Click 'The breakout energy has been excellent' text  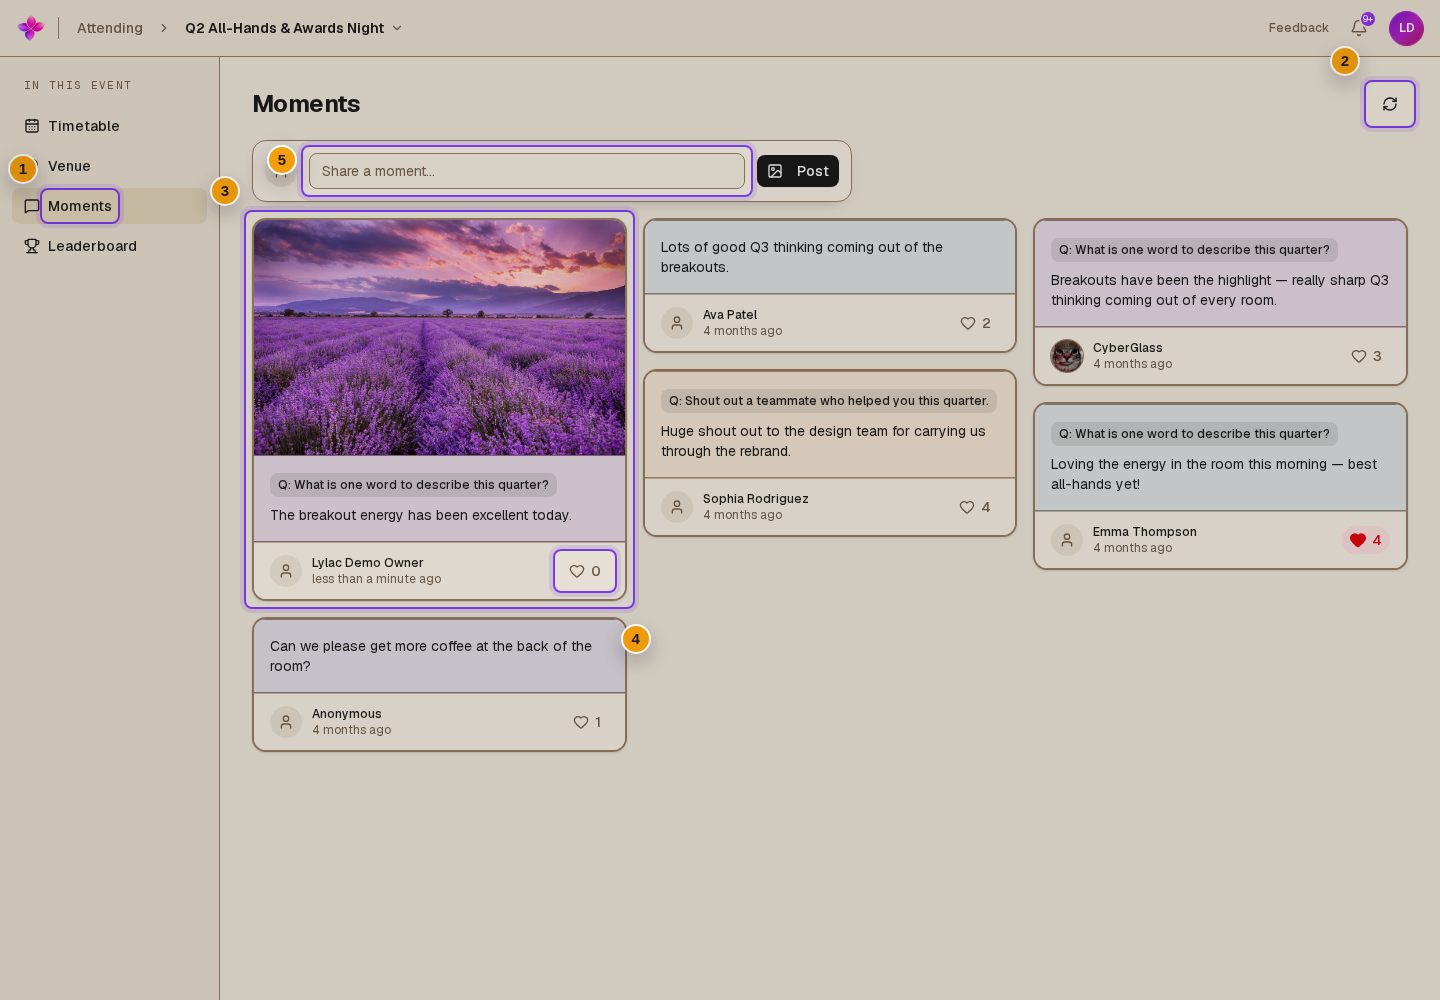(x=421, y=515)
